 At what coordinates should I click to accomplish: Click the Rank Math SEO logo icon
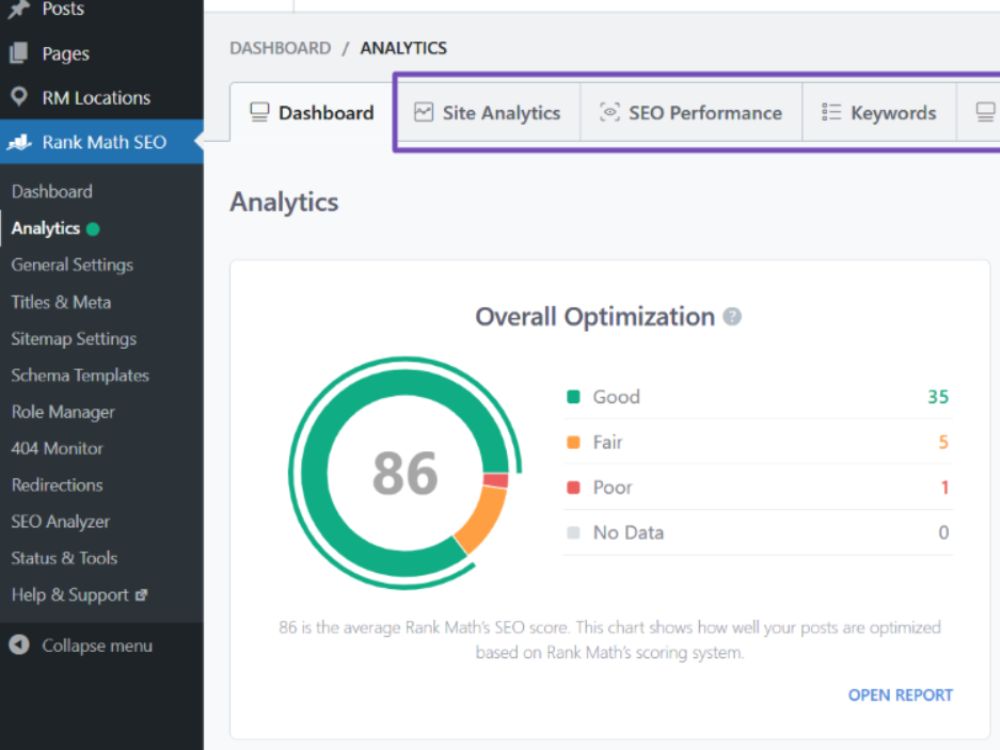click(19, 142)
